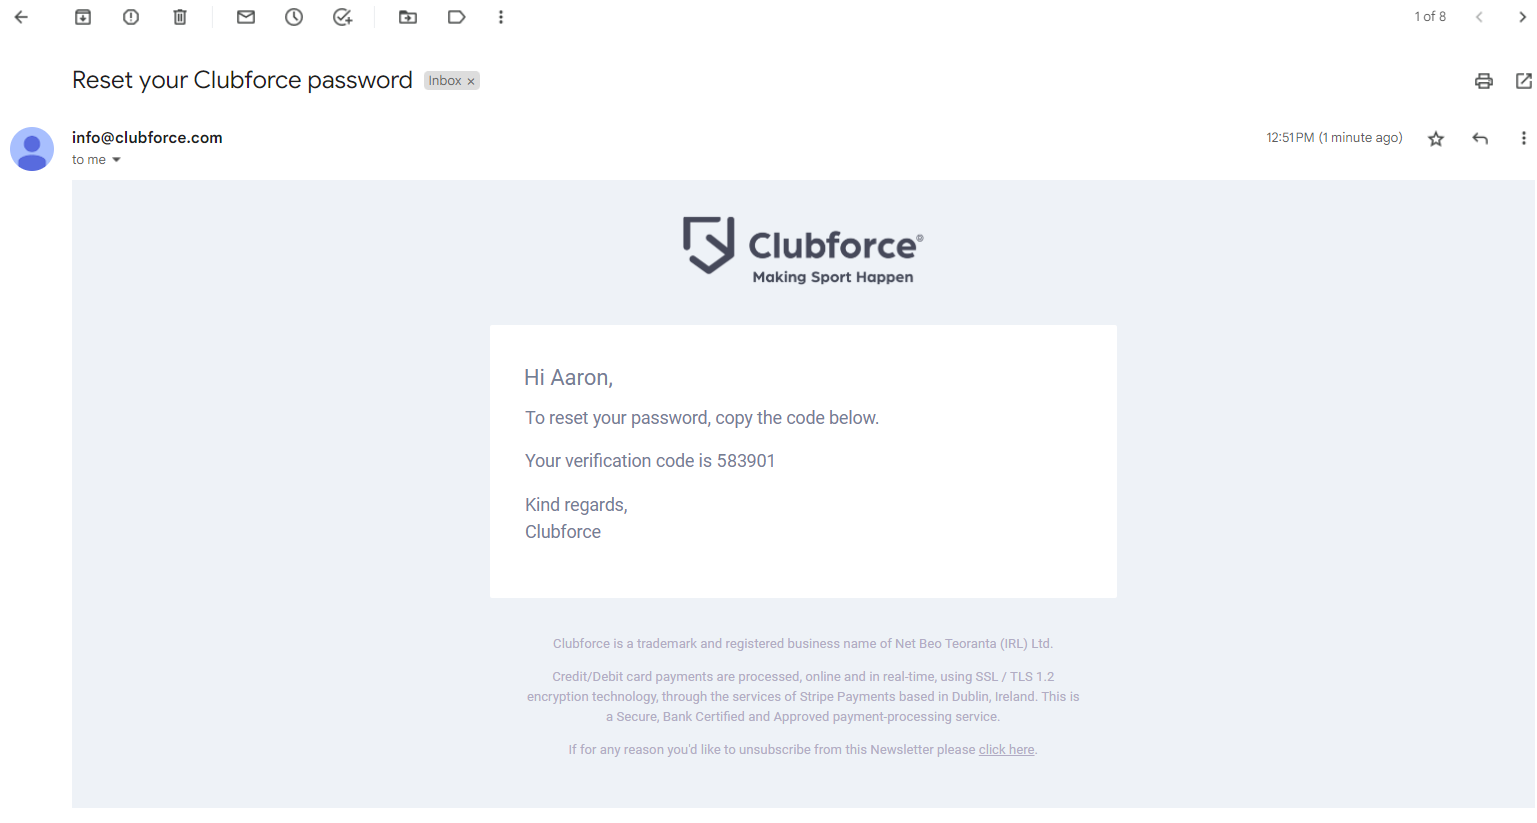Image resolution: width=1537 pixels, height=823 pixels.
Task: Mark the email as unread
Action: point(246,17)
